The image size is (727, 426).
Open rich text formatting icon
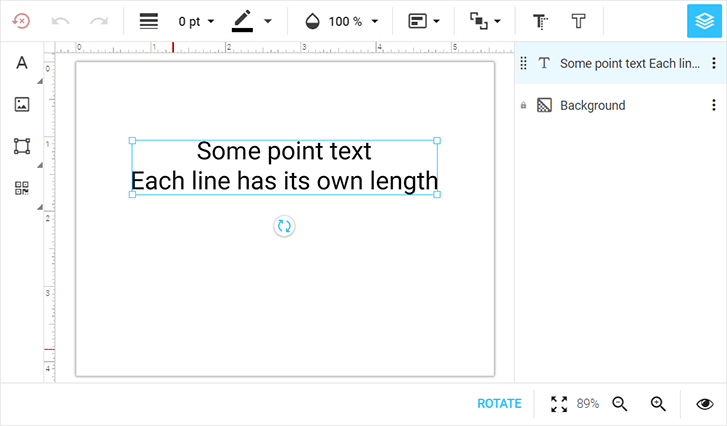540,21
